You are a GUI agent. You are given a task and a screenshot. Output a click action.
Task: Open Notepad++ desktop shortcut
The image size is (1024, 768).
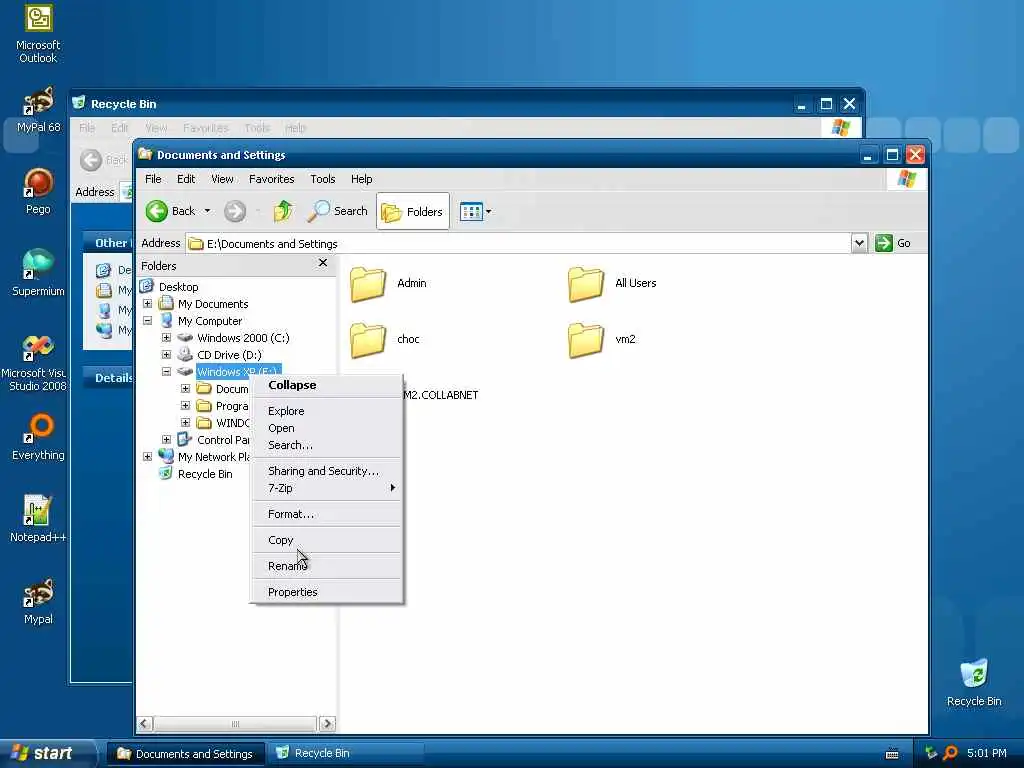point(38,519)
